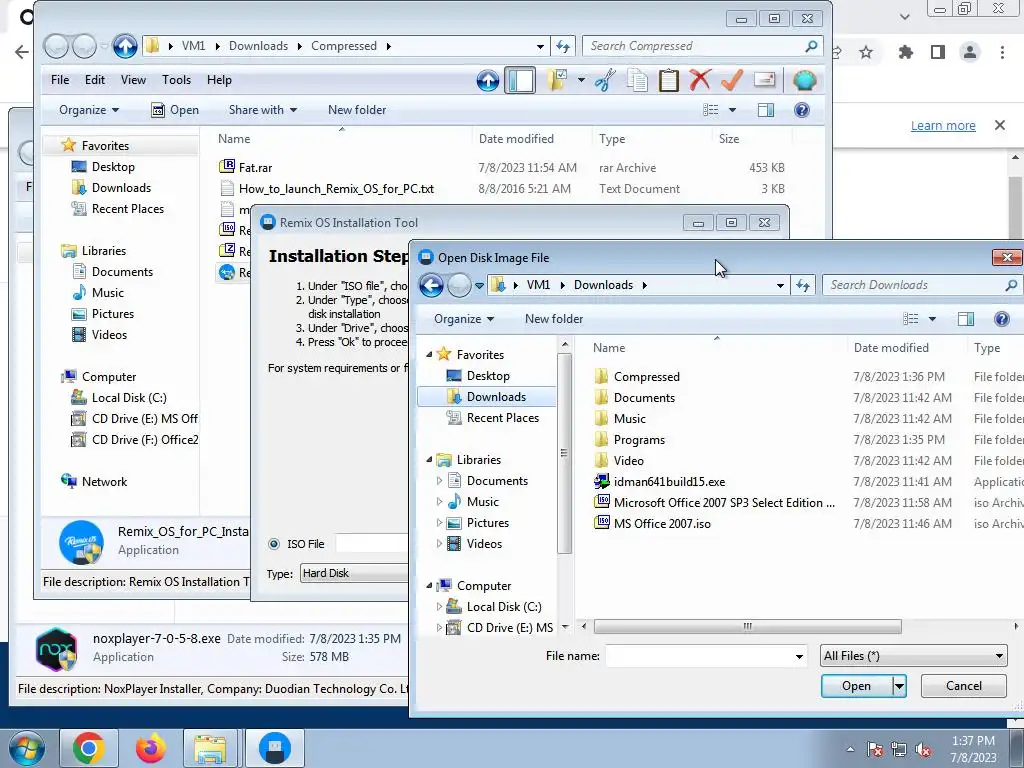Expand Local Disk (C:) in dialog tree
This screenshot has height=768, width=1024.
(x=439, y=607)
